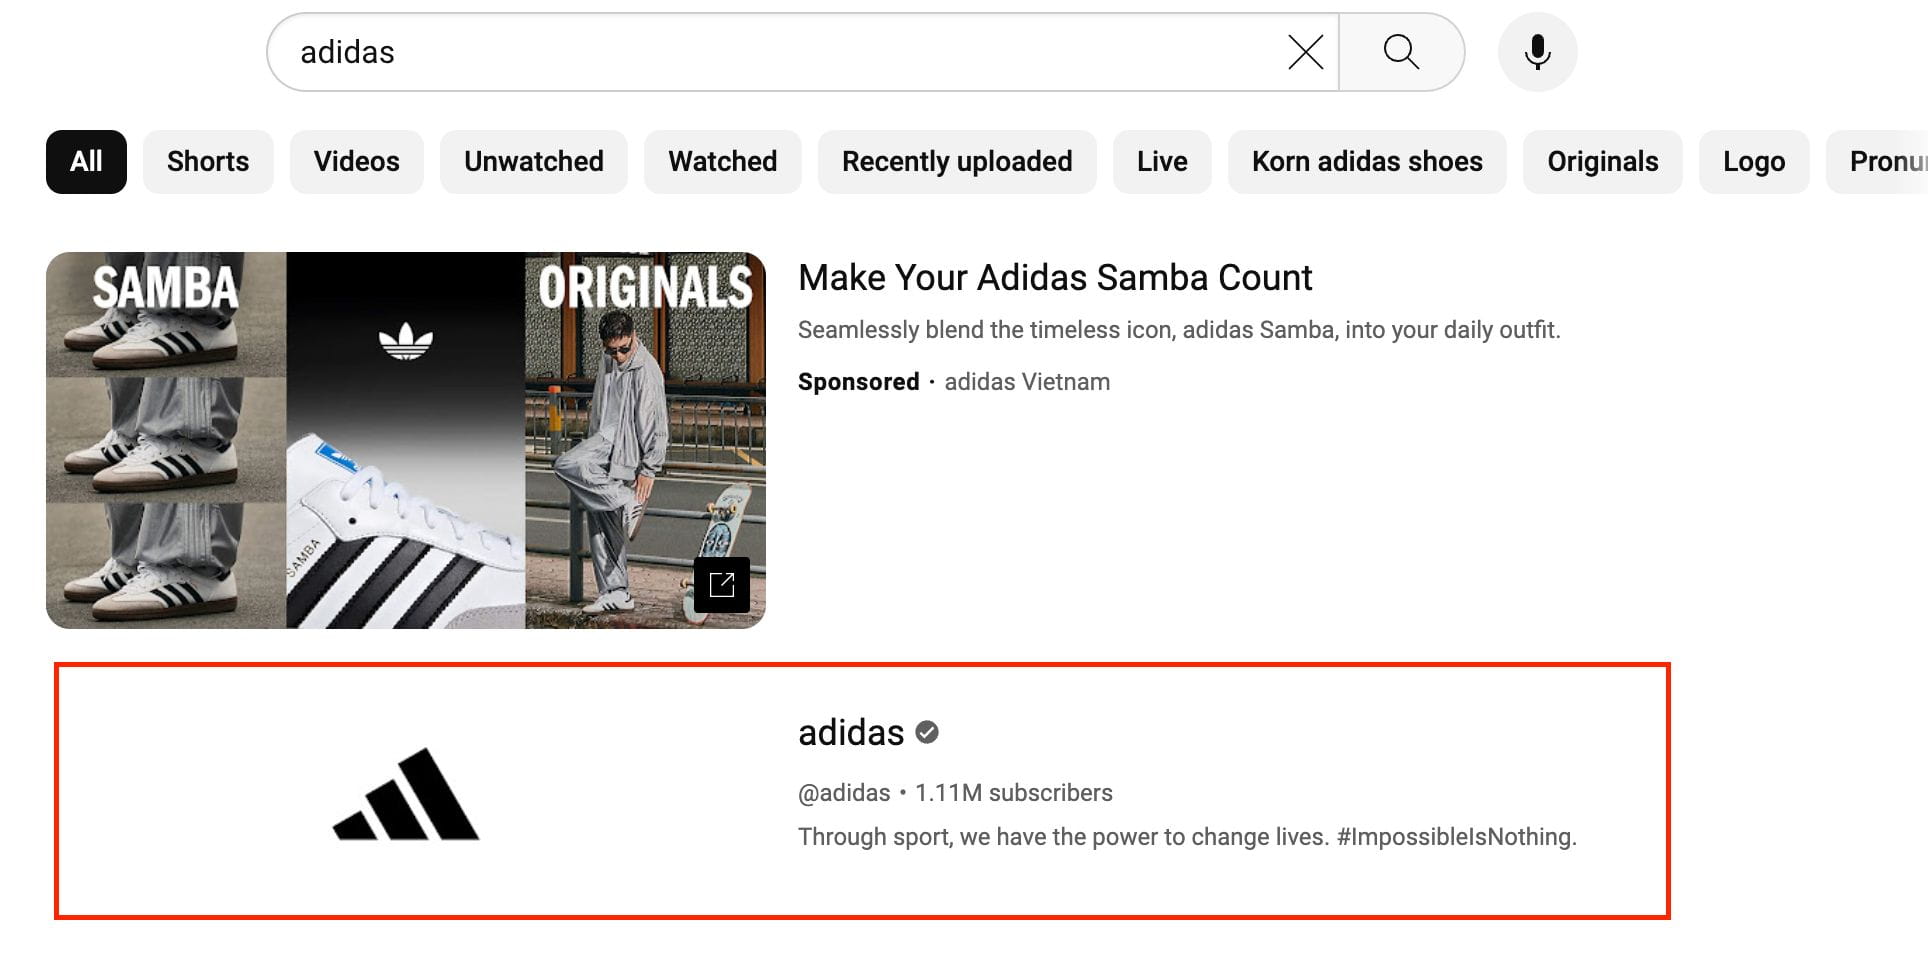Click the 1.11M subscribers text
The width and height of the screenshot is (1928, 974).
click(x=1014, y=793)
